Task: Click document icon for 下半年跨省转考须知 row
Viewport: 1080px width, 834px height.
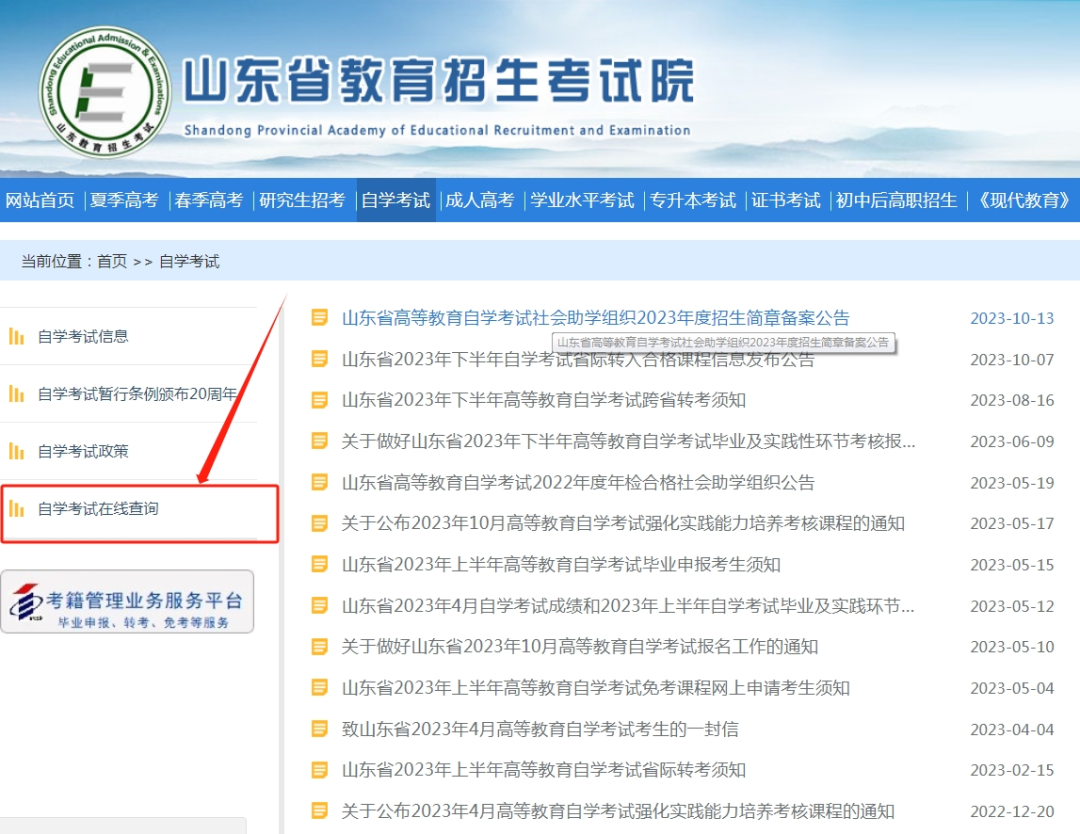Action: [x=320, y=399]
